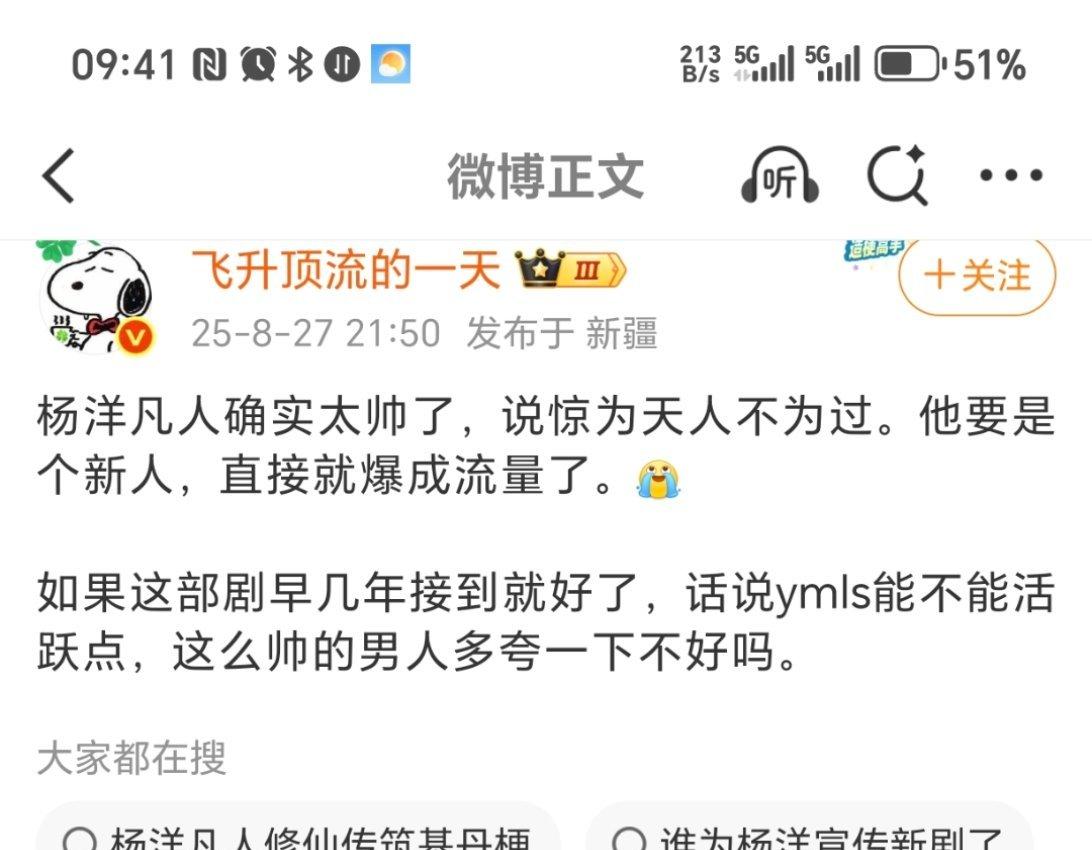Screen dimensions: 1092x850
Task: Tap the alarm clock status icon
Action: 258,64
